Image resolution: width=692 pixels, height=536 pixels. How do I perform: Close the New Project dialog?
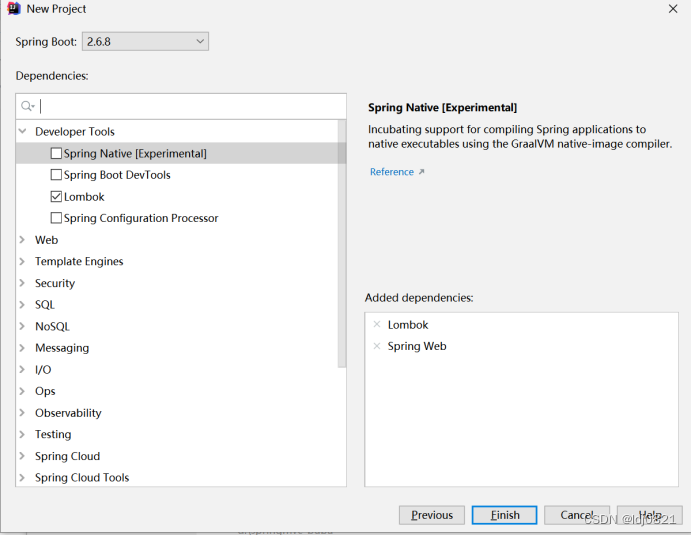tap(673, 9)
